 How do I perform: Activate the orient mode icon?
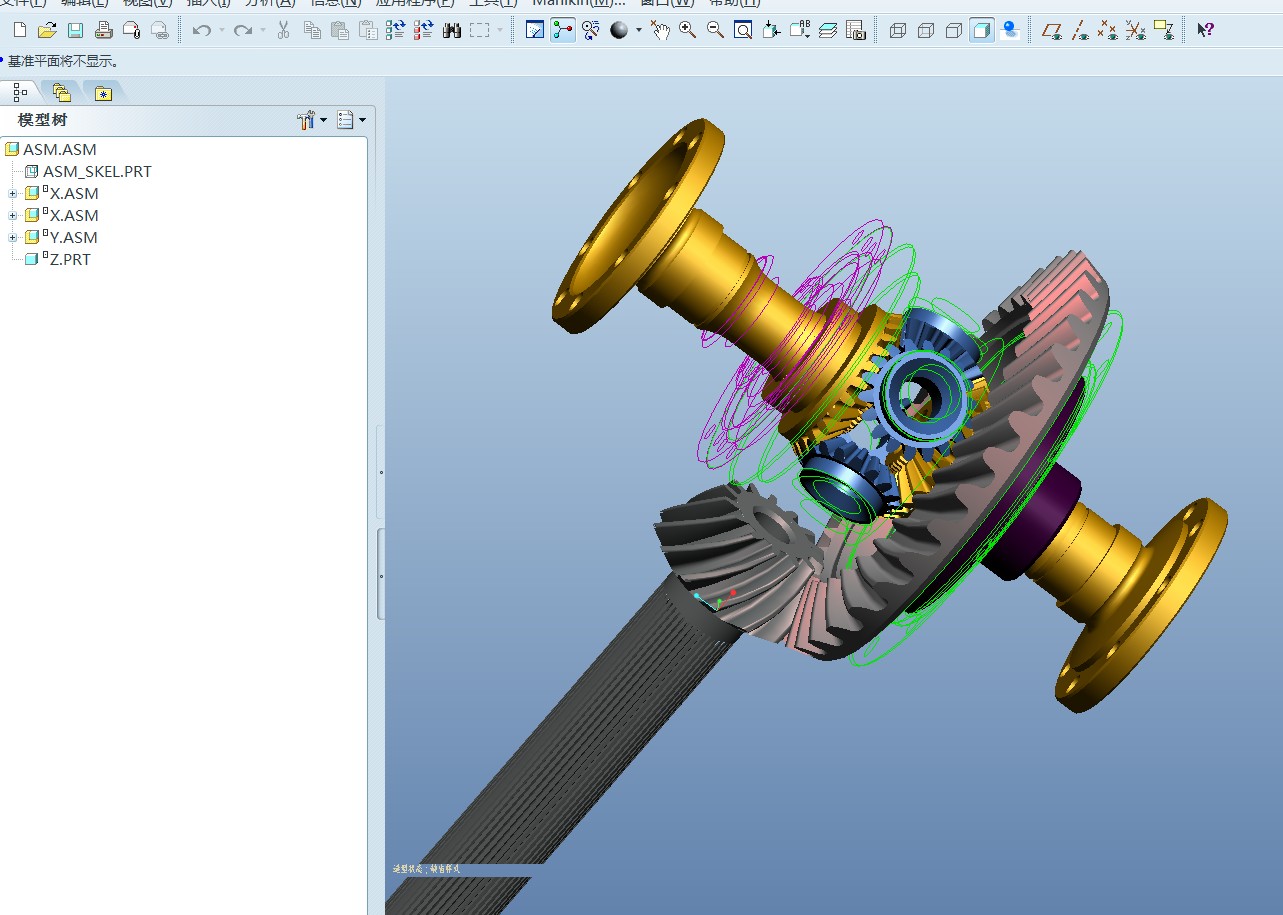pos(591,30)
